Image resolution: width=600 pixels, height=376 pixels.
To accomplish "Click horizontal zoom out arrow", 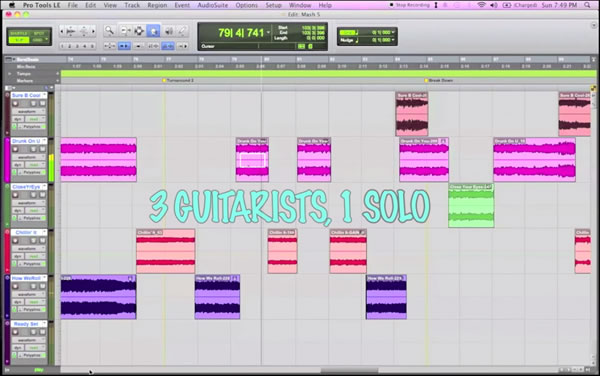I will 62,31.
